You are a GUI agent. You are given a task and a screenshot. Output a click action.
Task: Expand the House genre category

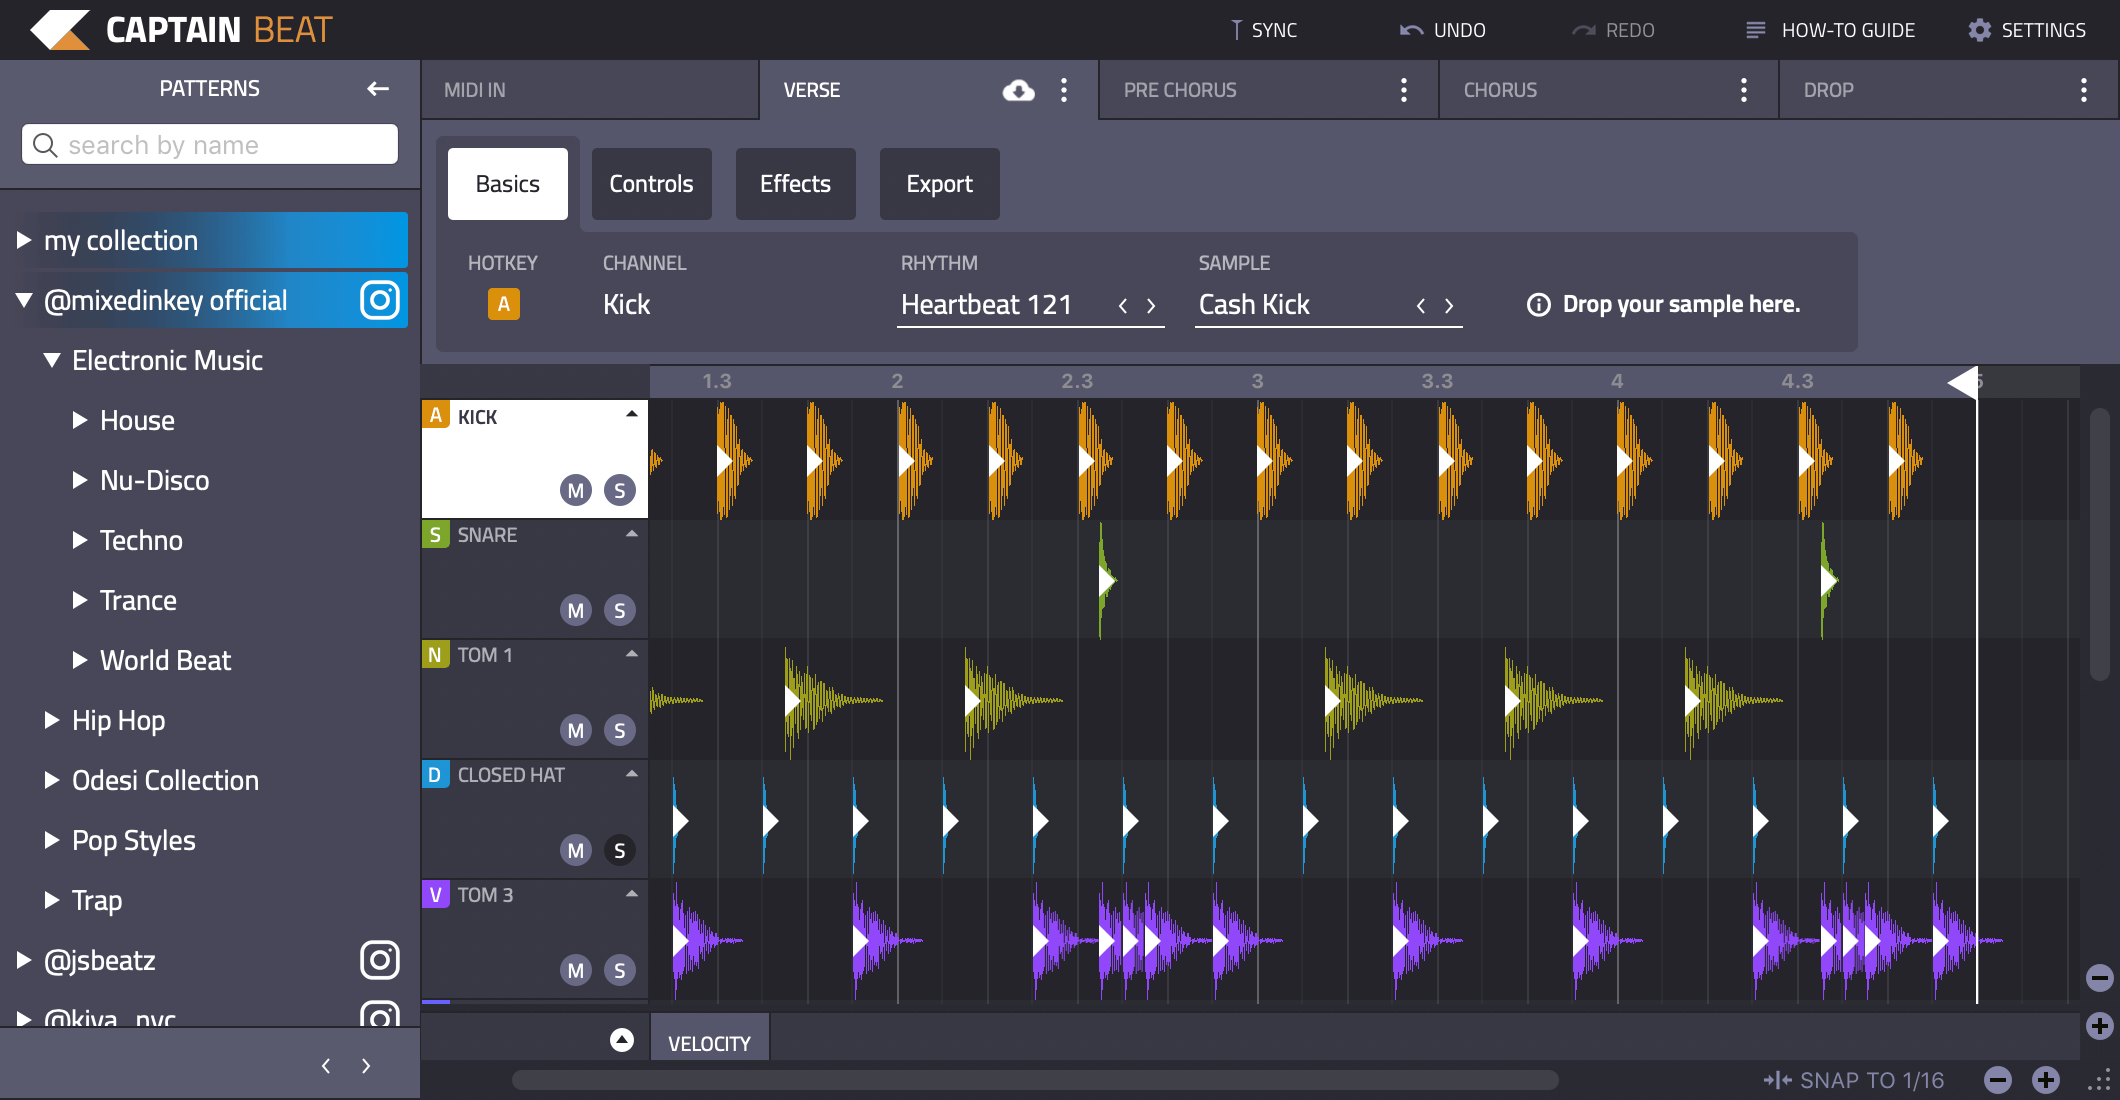click(x=79, y=419)
